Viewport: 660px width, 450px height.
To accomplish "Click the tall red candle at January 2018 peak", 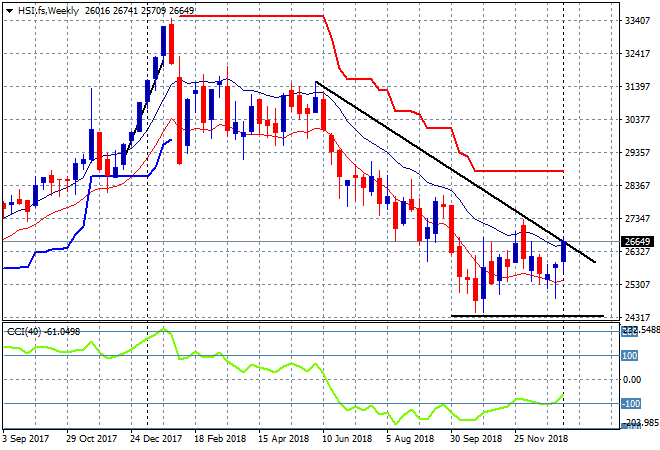I will 171,44.
